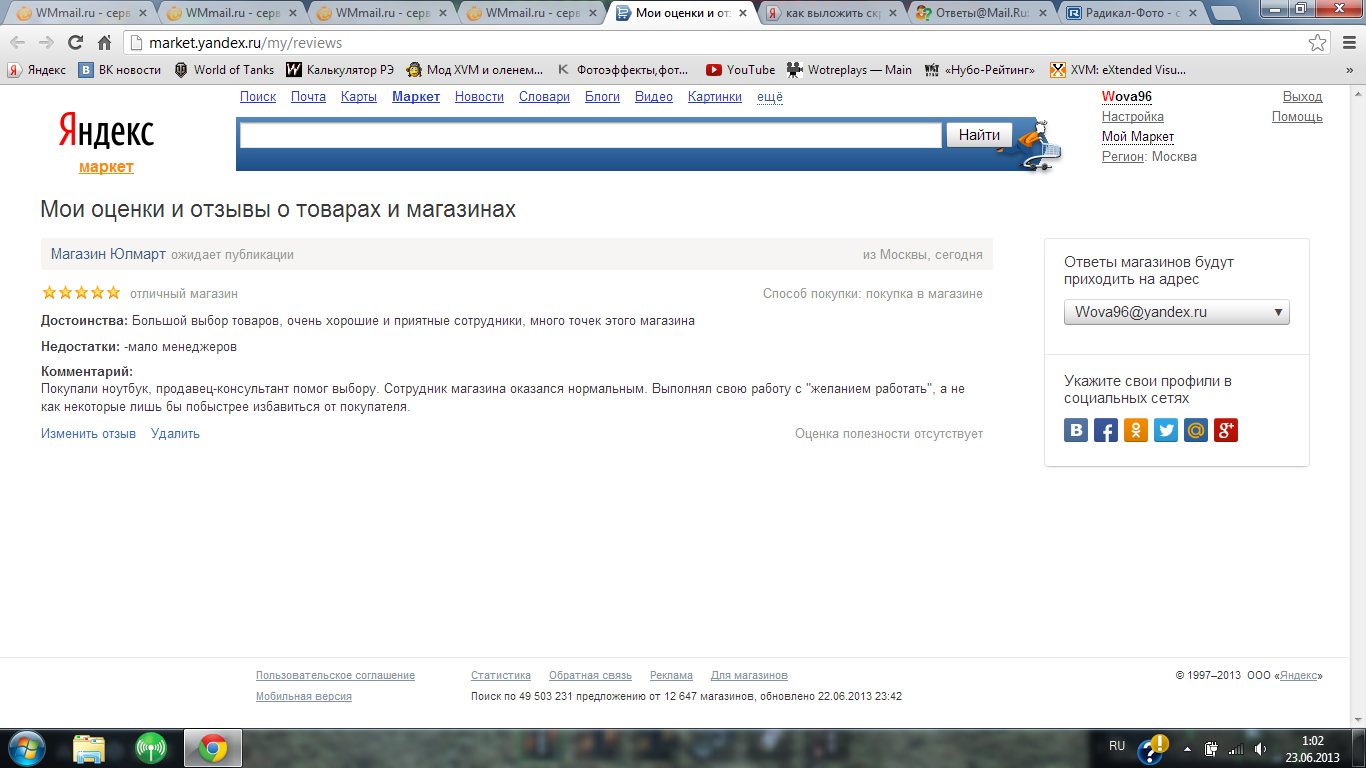Open the Настройка settings link

[x=1133, y=117]
